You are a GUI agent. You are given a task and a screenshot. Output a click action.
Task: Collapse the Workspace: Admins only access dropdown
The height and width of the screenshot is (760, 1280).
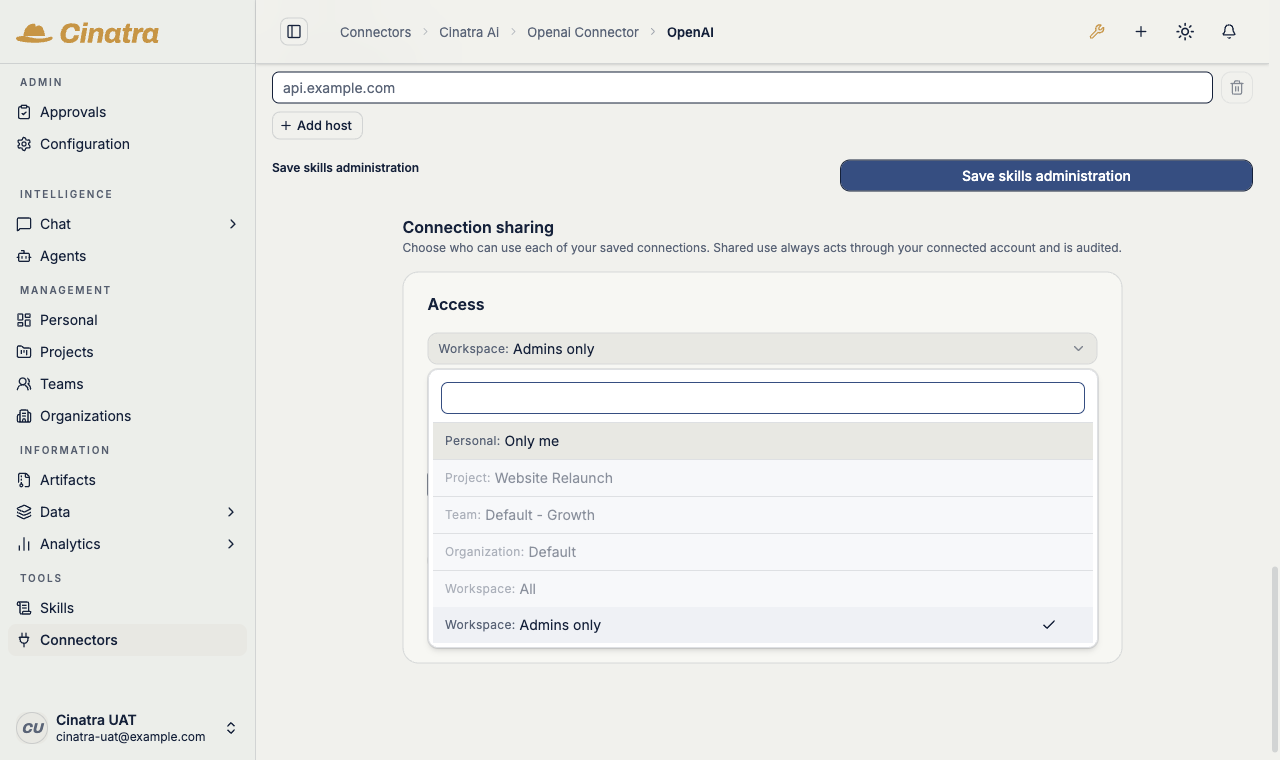tap(762, 349)
